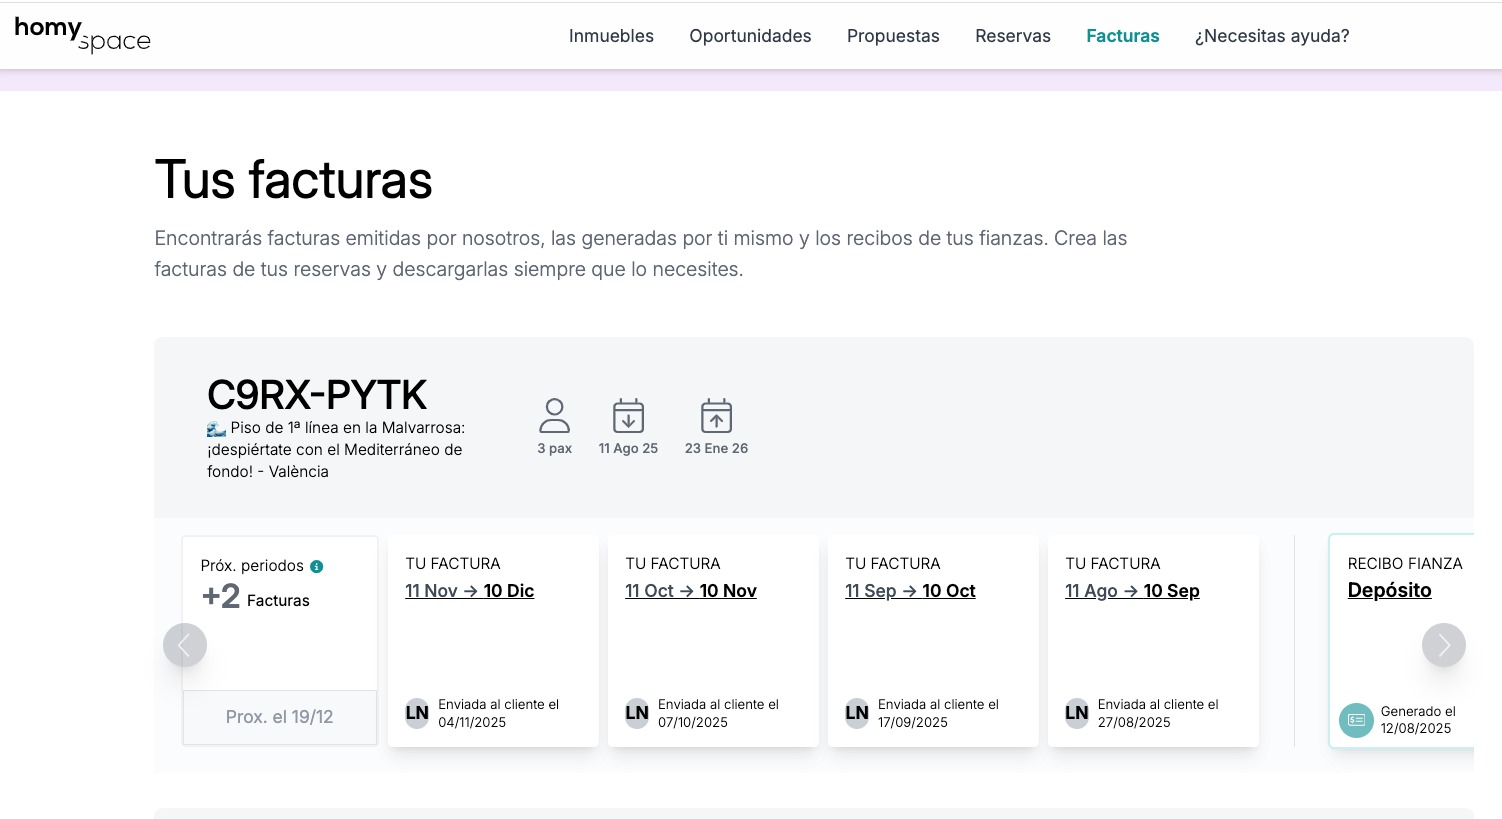
Task: Click the guests person icon
Action: [554, 415]
